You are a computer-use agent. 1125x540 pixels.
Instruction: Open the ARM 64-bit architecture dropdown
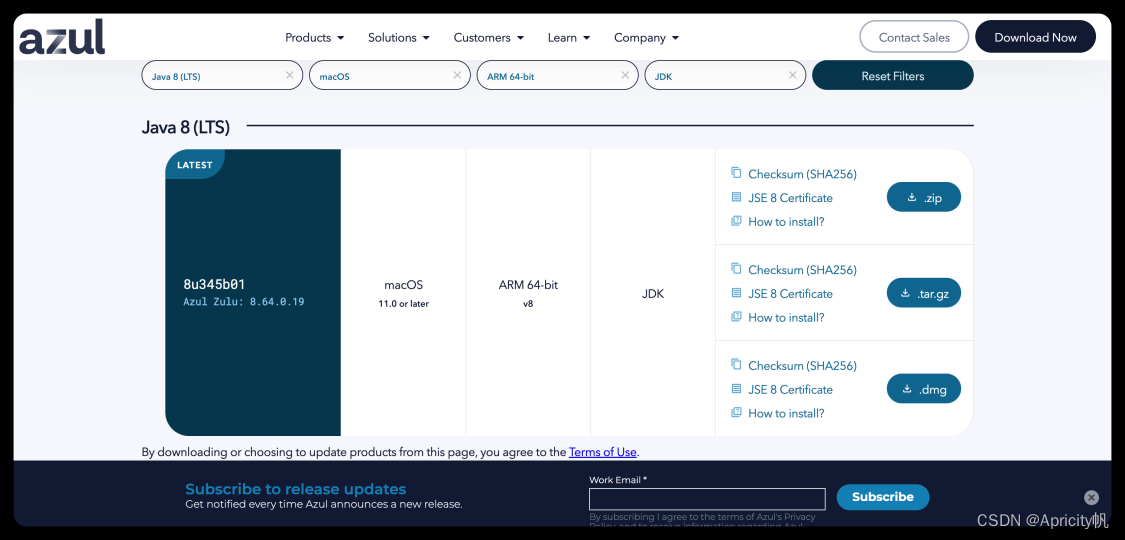tap(557, 75)
